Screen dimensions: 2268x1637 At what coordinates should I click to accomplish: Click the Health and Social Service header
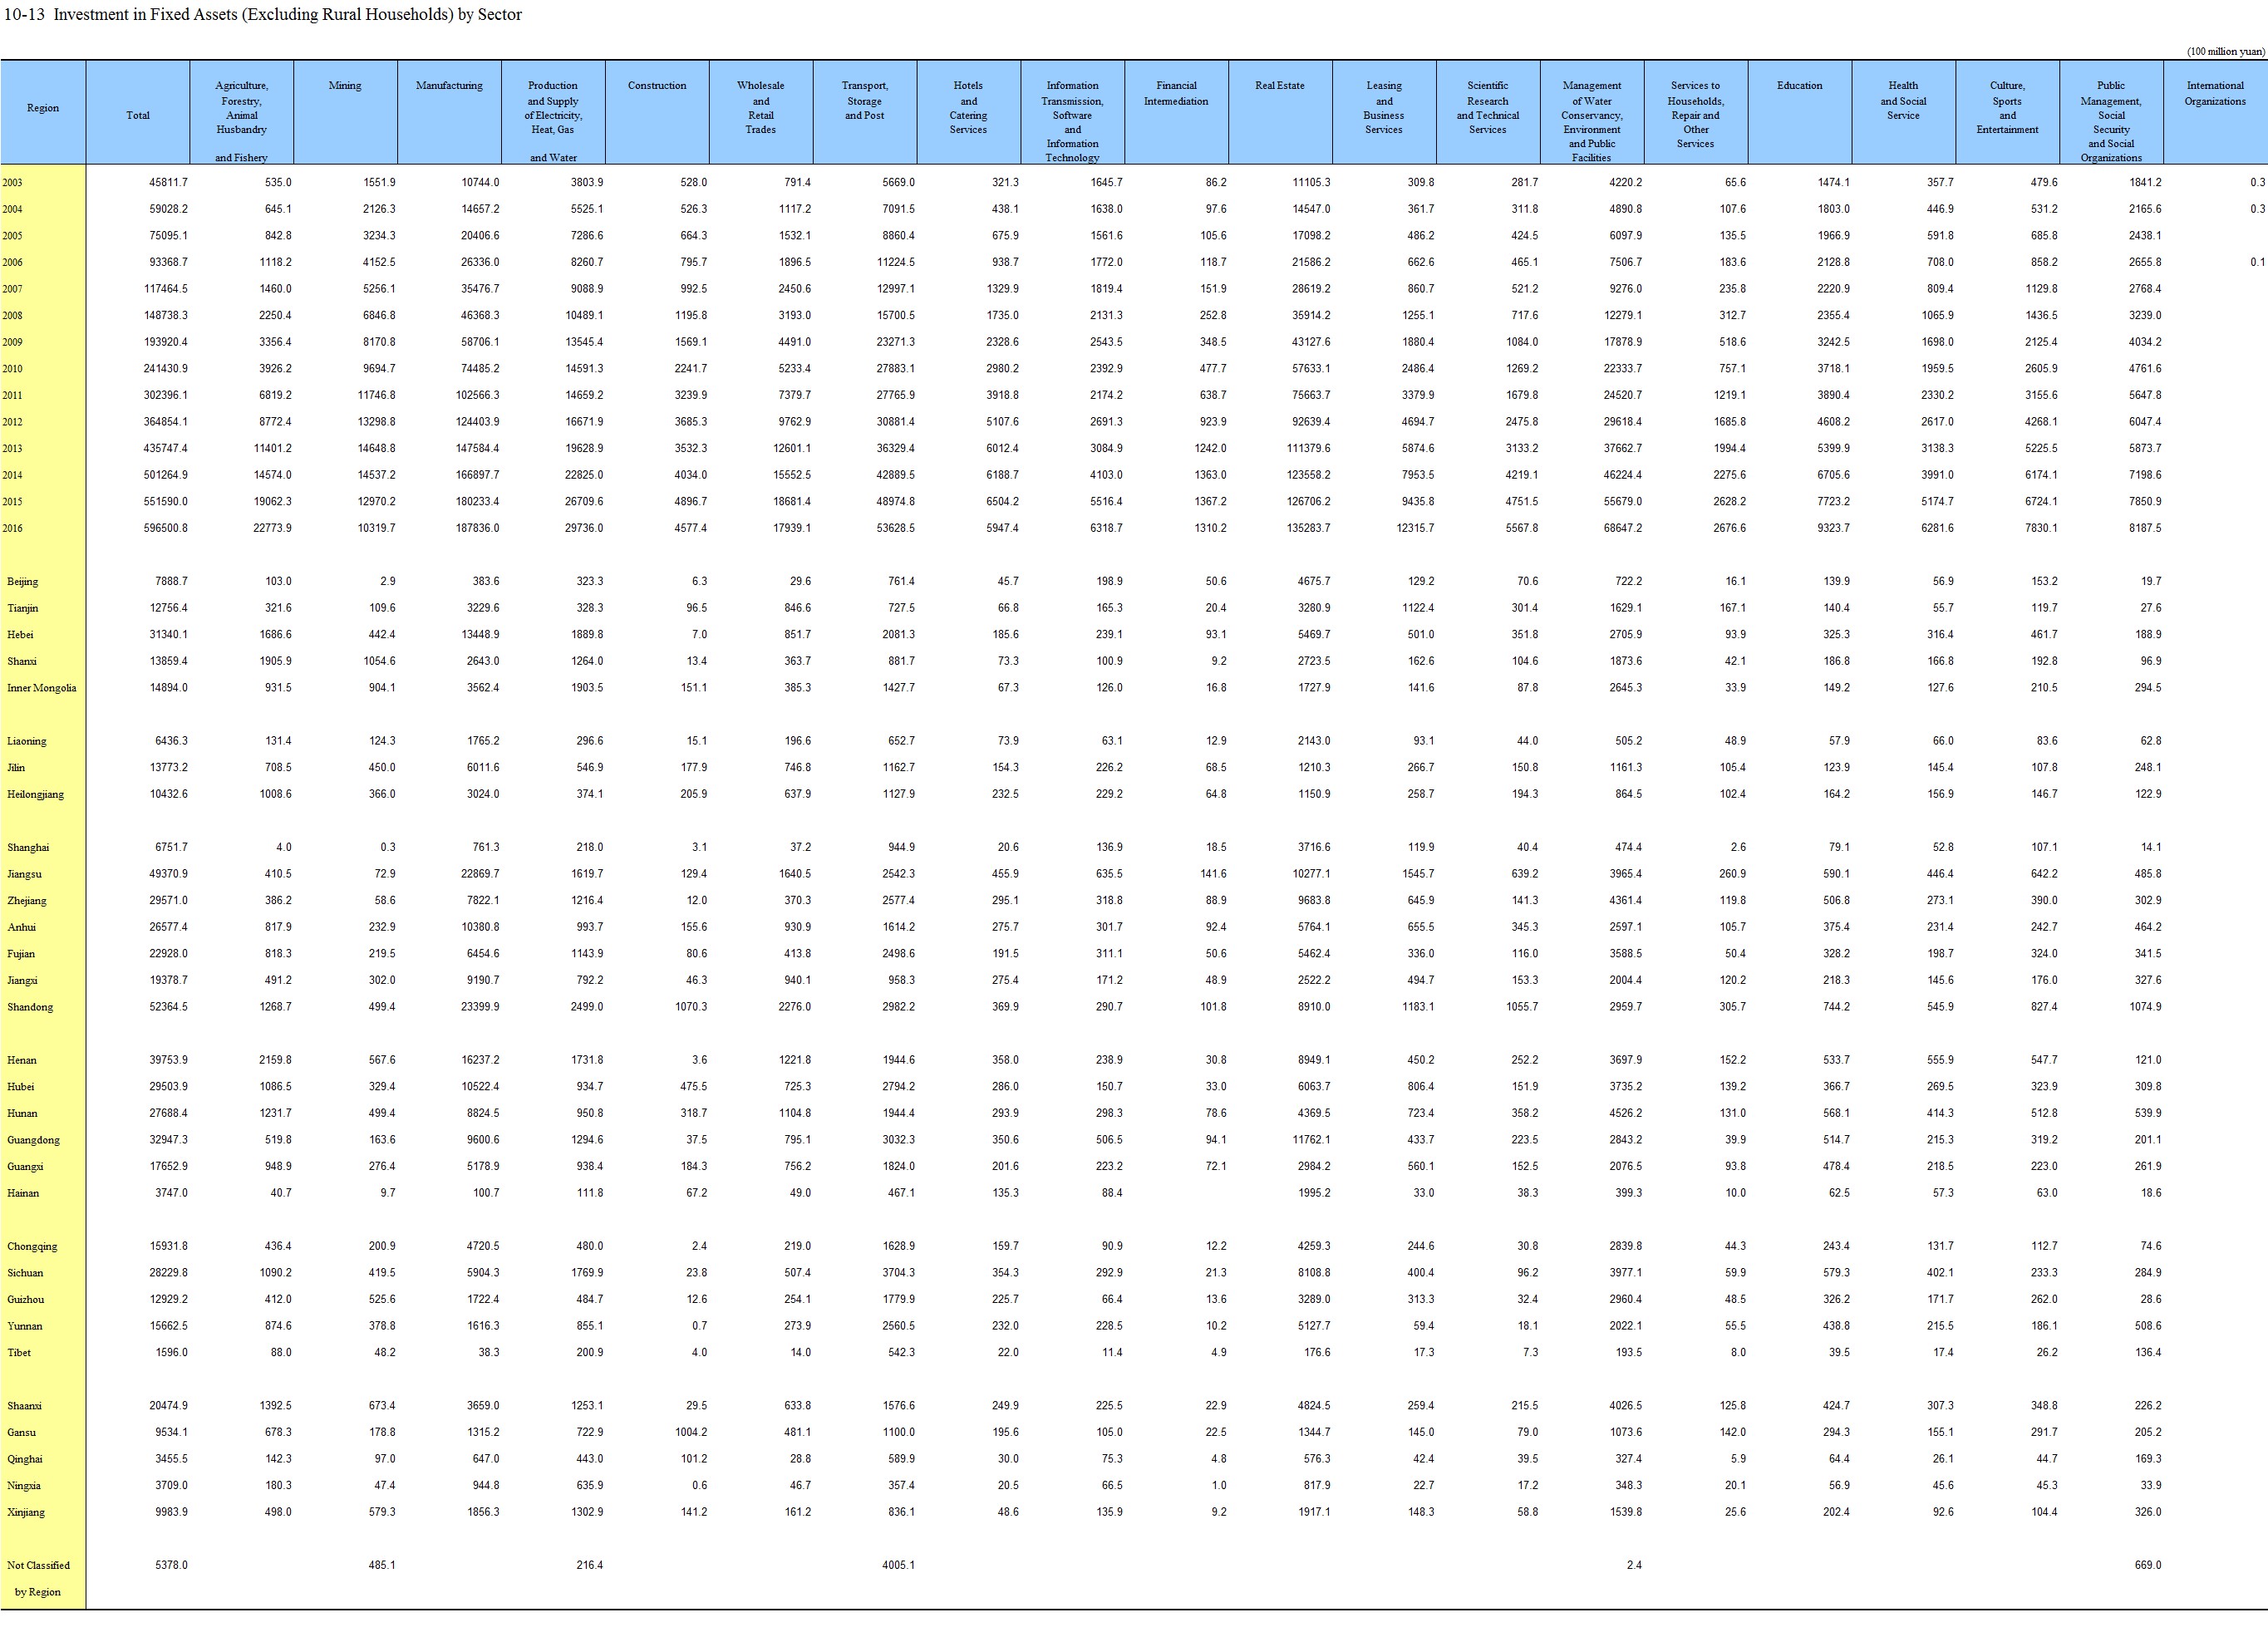click(x=1903, y=100)
